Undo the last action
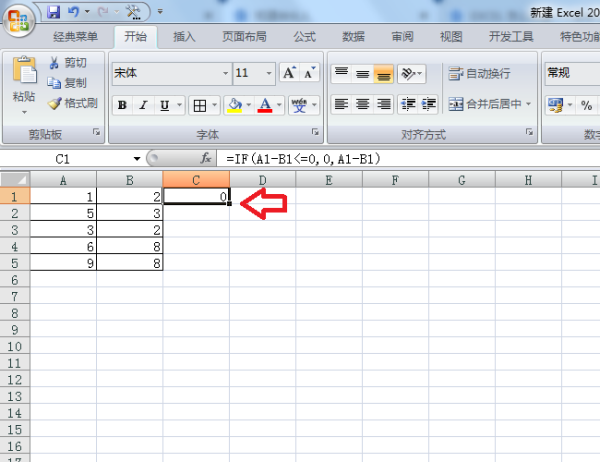The image size is (600, 462). coord(73,12)
